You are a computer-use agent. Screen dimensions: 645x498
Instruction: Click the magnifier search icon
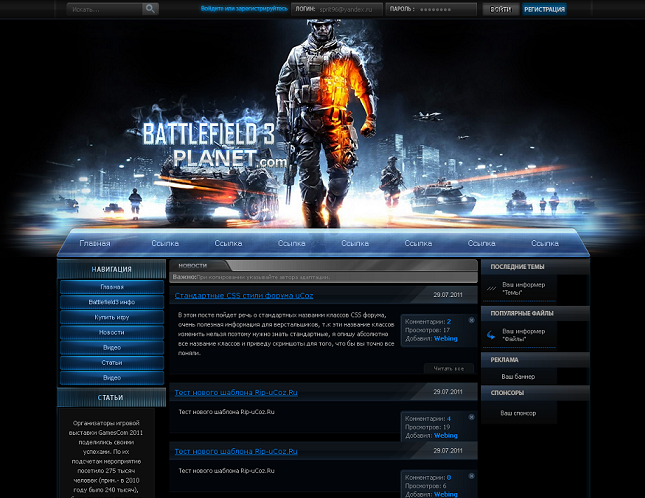[150, 9]
